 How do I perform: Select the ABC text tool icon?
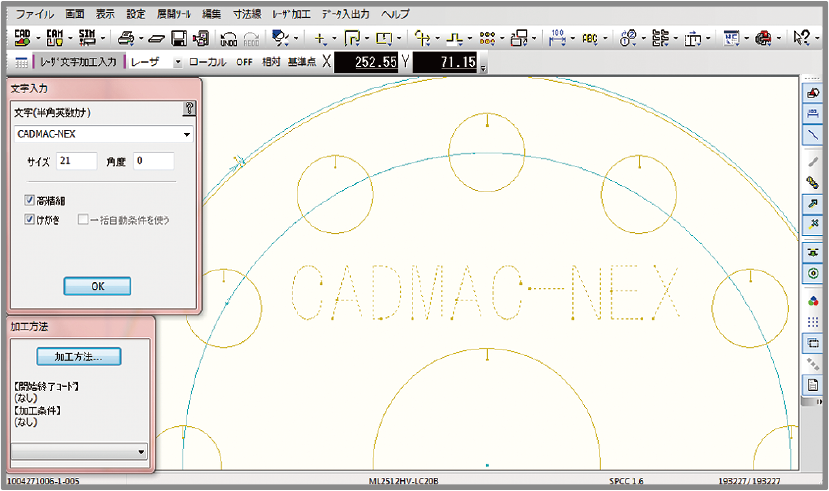590,38
